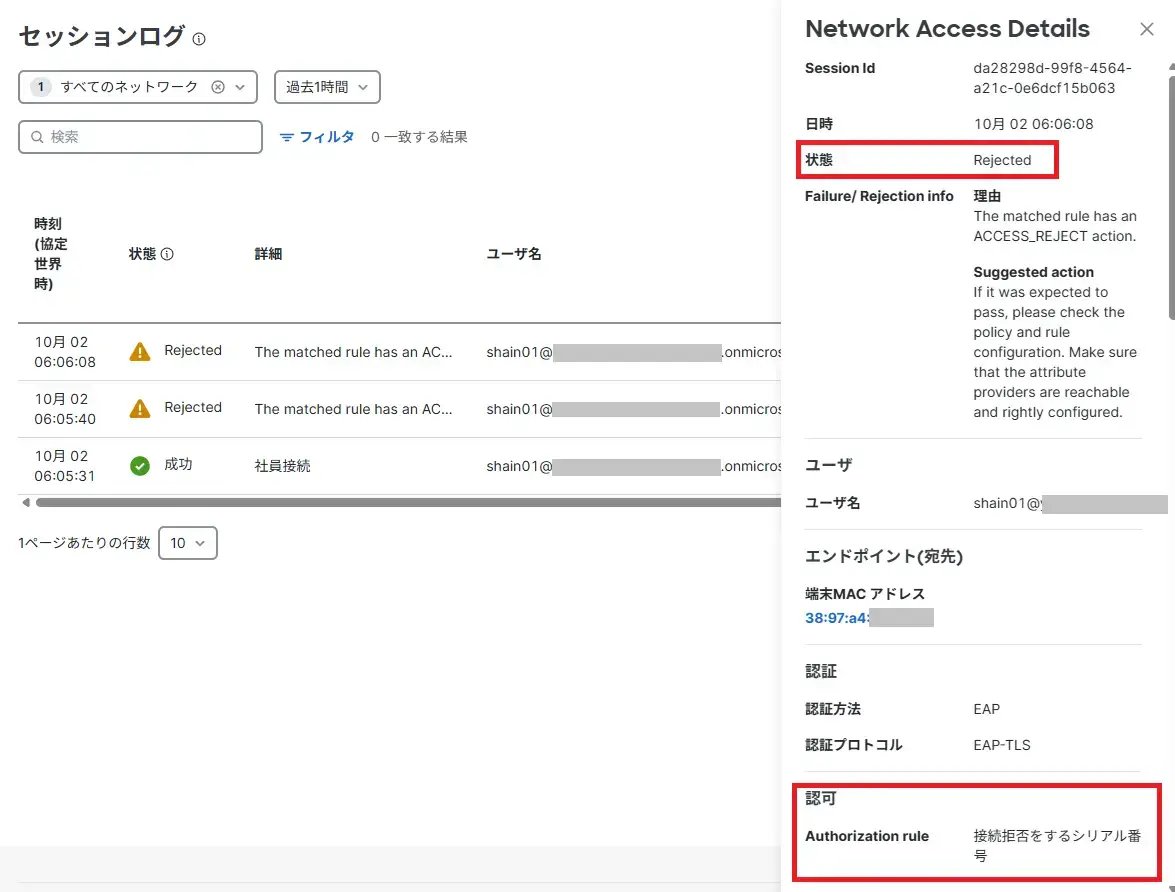The height and width of the screenshot is (892, 1175).
Task: Click the 検索 search input field
Action: point(140,137)
